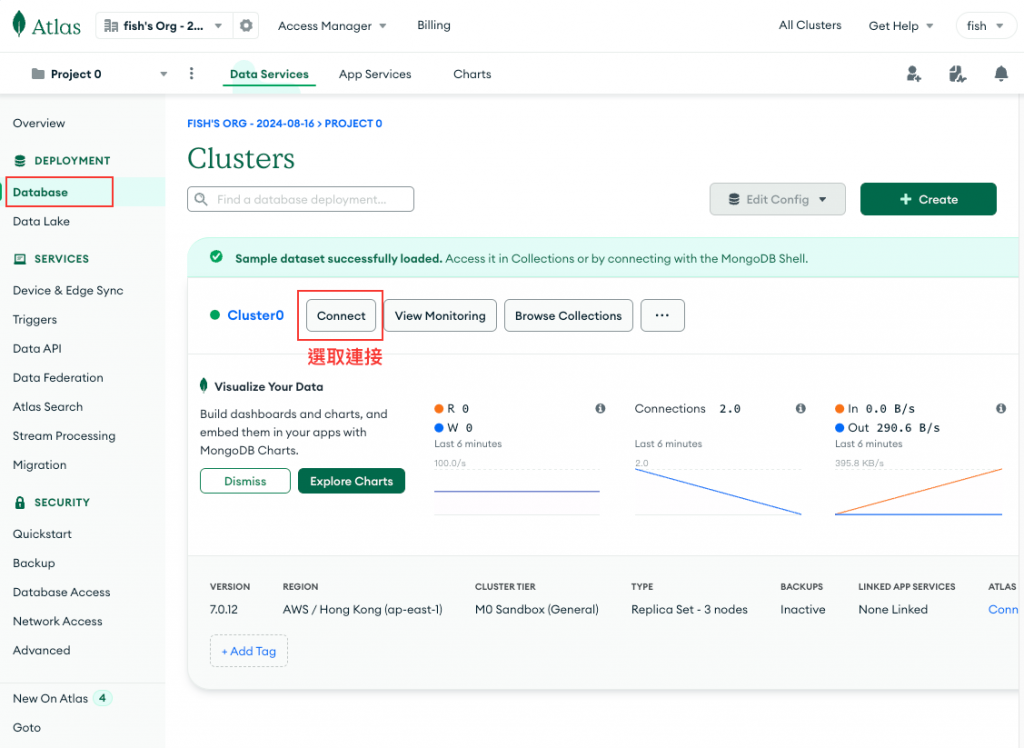Viewport: 1024px width, 748px height.
Task: Switch to App Services tab
Action: [375, 74]
